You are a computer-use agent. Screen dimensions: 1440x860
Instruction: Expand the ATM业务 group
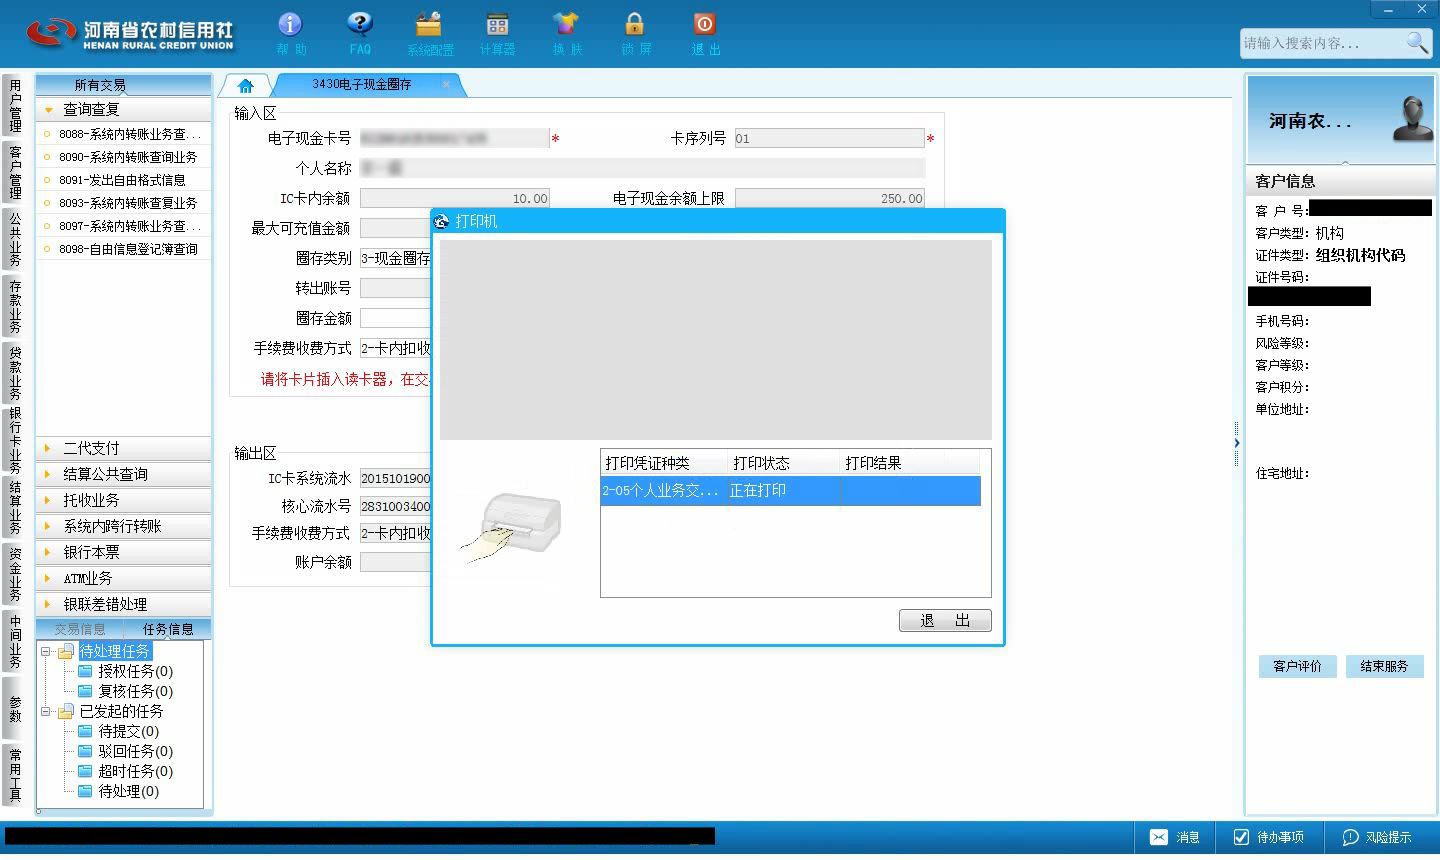coord(124,578)
